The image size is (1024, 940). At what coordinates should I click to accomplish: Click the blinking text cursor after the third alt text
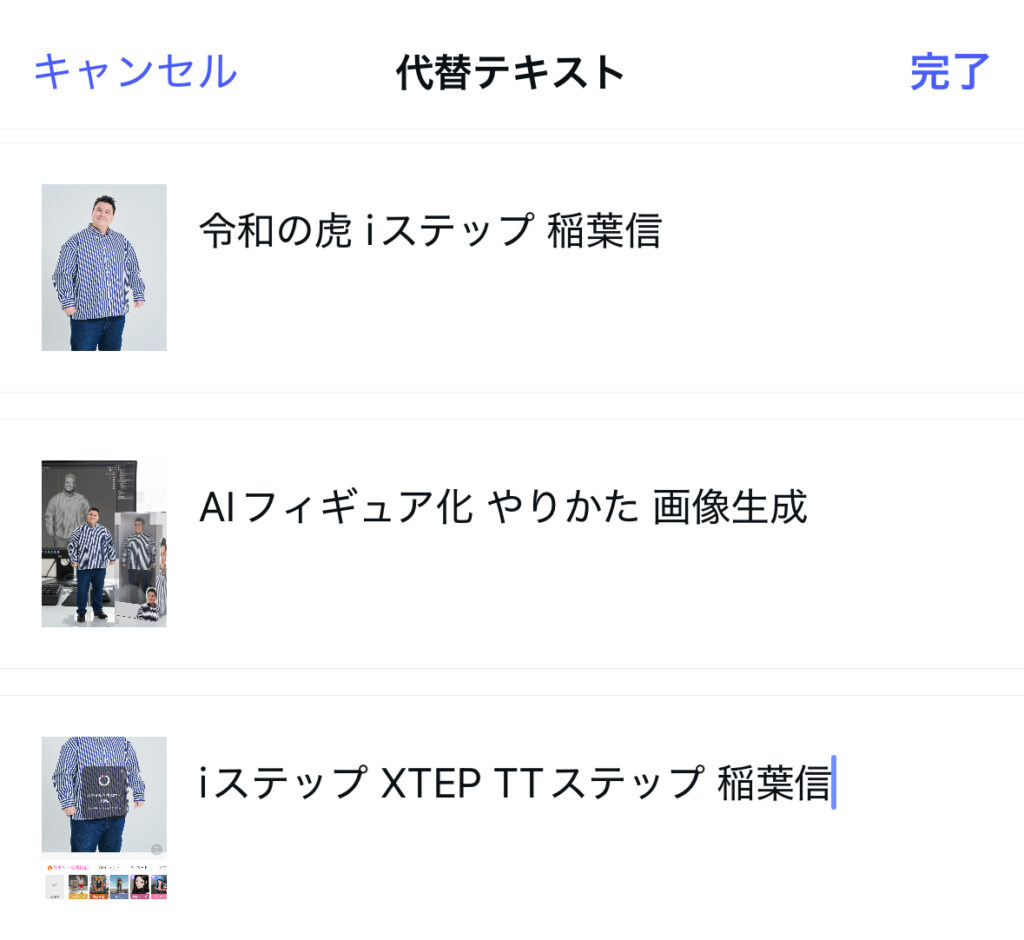(833, 784)
